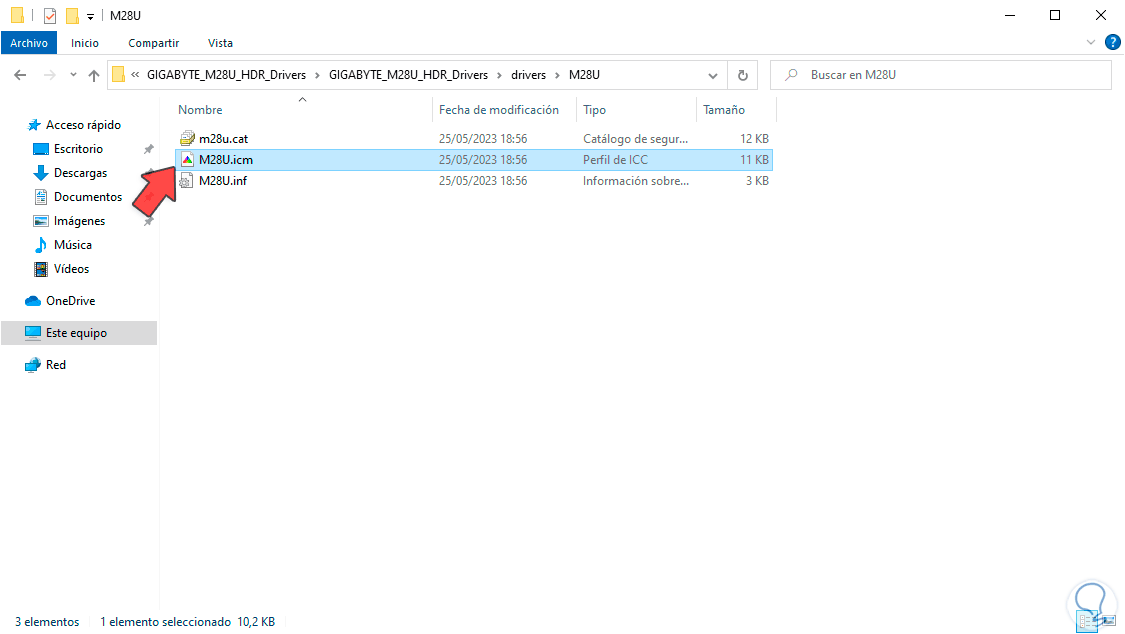
Task: Click Perfil de ICC type cell
Action: point(615,159)
